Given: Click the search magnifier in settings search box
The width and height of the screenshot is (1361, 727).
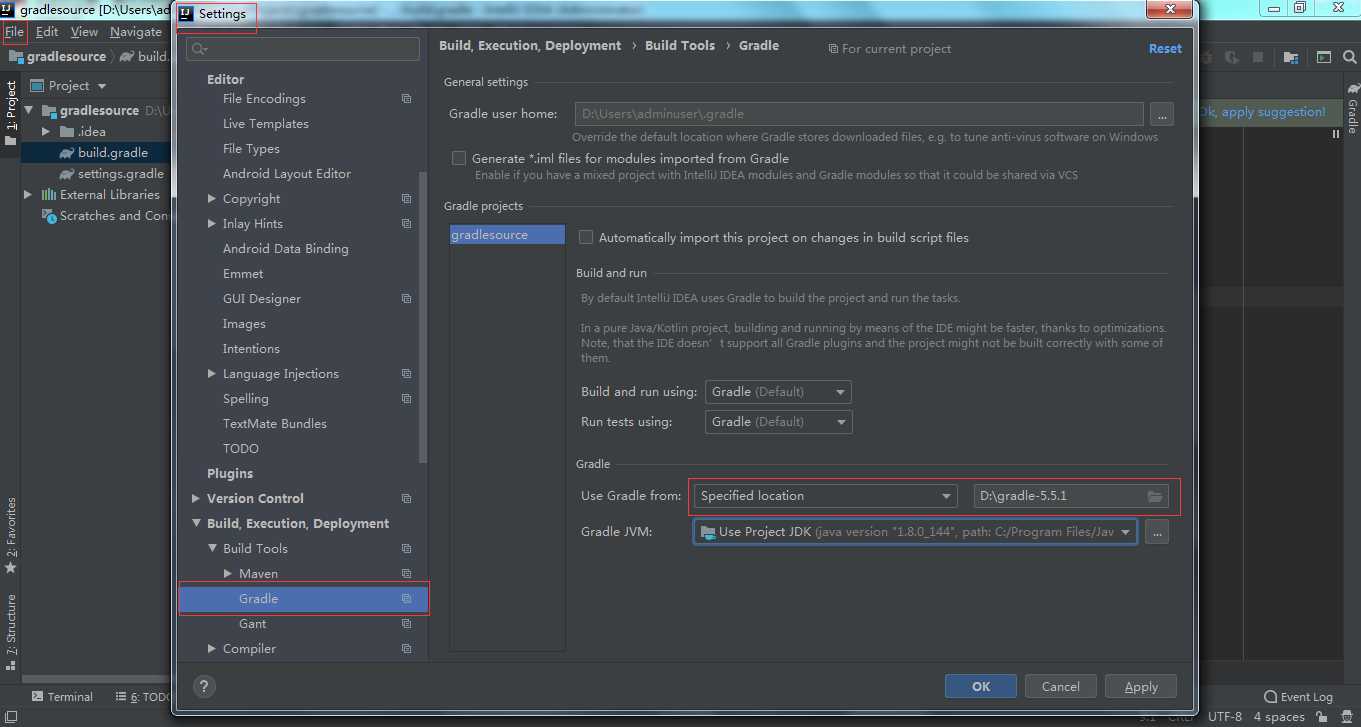Looking at the screenshot, I should pos(198,49).
